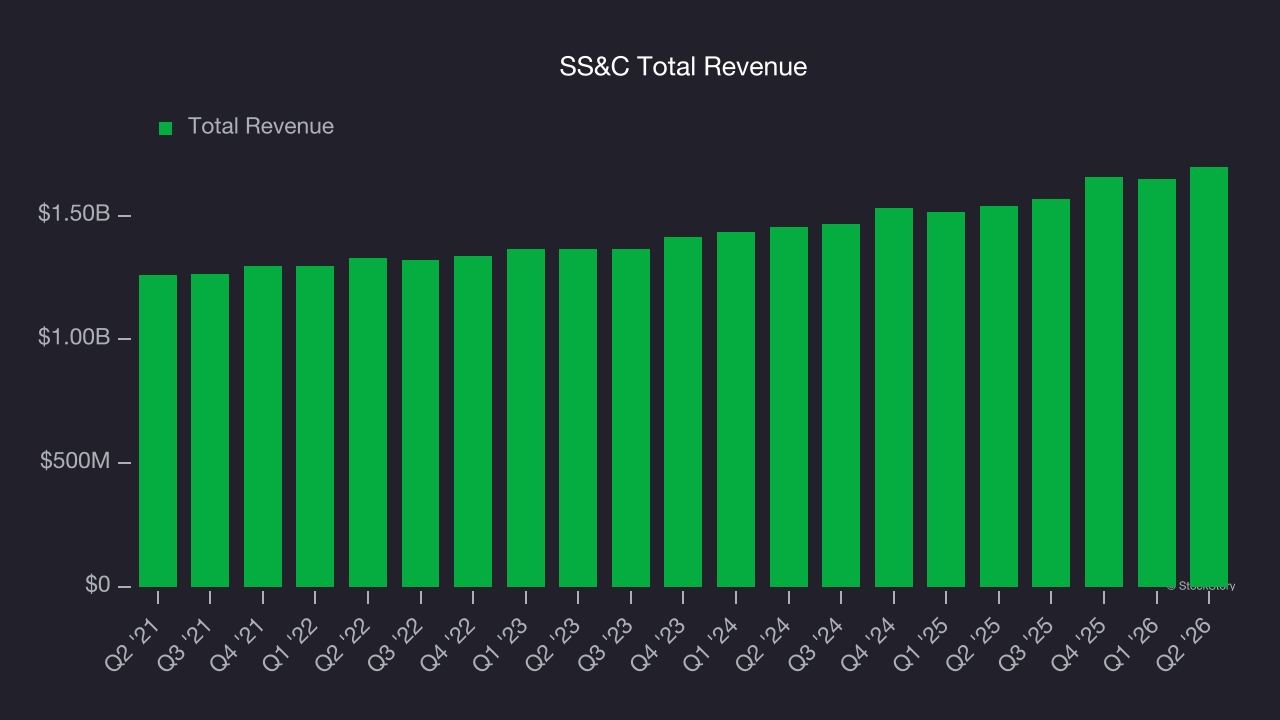Screen dimensions: 1280x720
Task: Click the revenue bar for Q2 '24
Action: click(x=789, y=407)
